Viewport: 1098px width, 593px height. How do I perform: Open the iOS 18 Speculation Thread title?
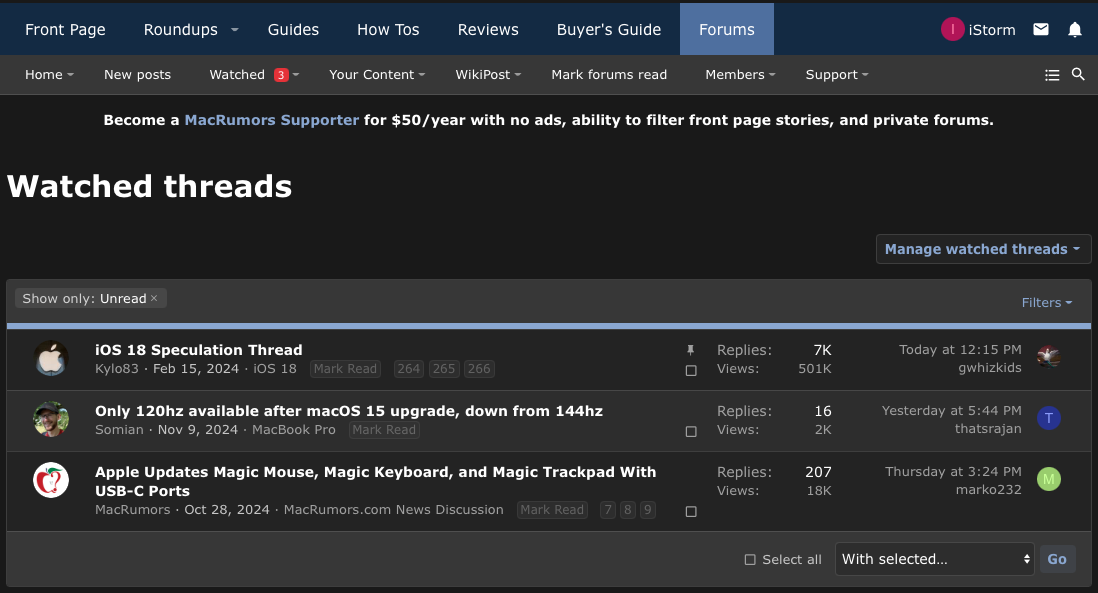click(x=199, y=350)
